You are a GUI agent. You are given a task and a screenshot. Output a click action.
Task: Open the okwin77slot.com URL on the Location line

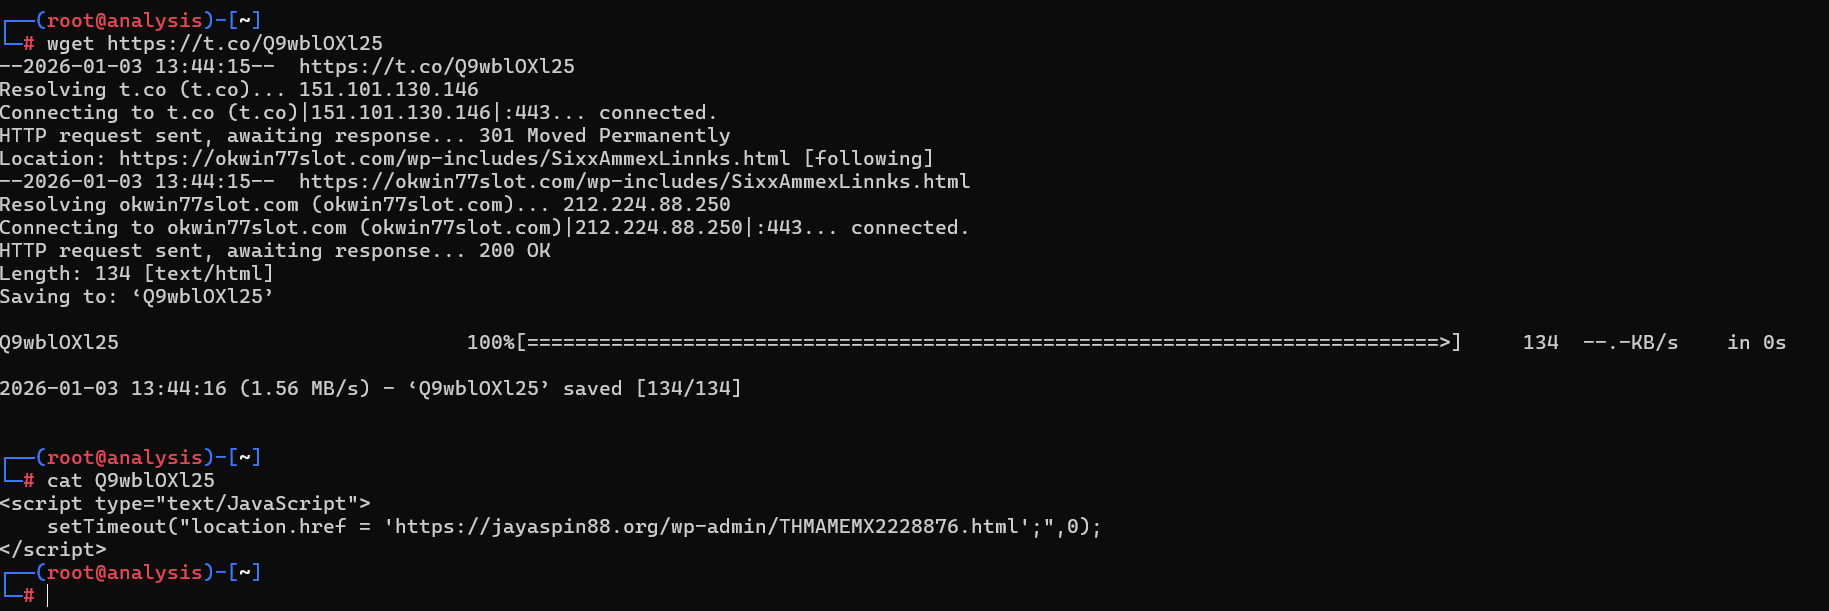[454, 159]
